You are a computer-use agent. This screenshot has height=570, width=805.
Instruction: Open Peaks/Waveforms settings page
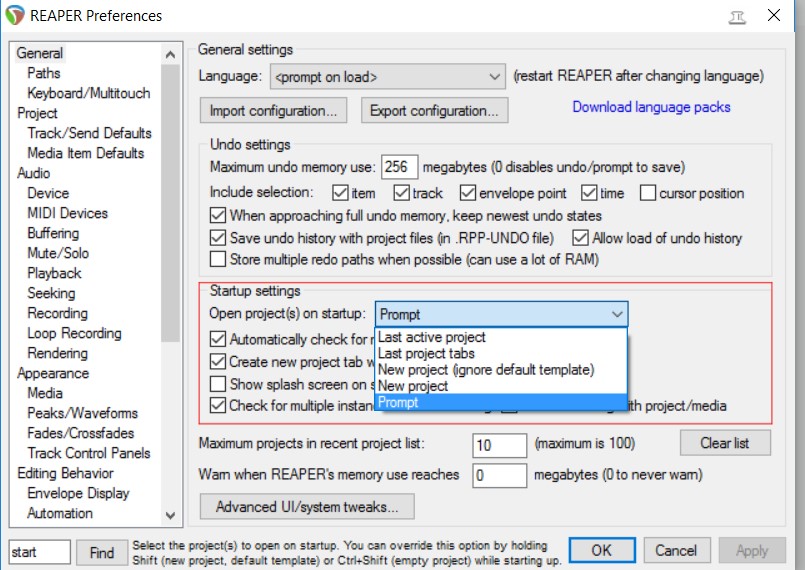(83, 413)
